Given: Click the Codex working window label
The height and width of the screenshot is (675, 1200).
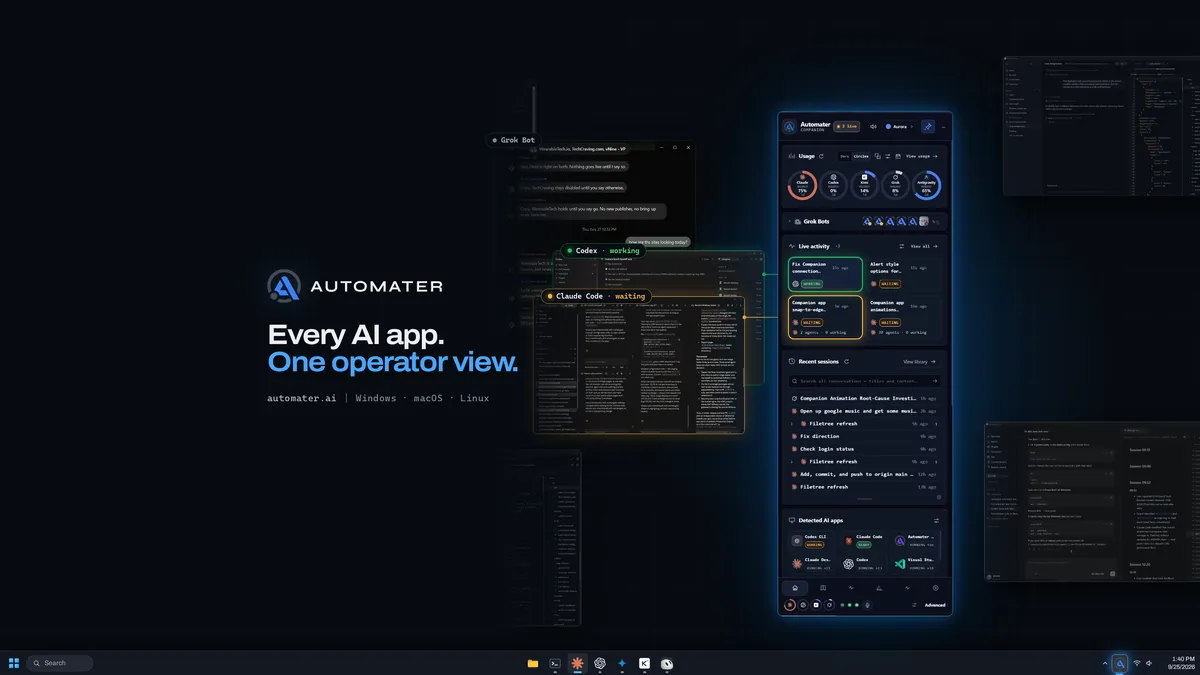Looking at the screenshot, I should [604, 251].
